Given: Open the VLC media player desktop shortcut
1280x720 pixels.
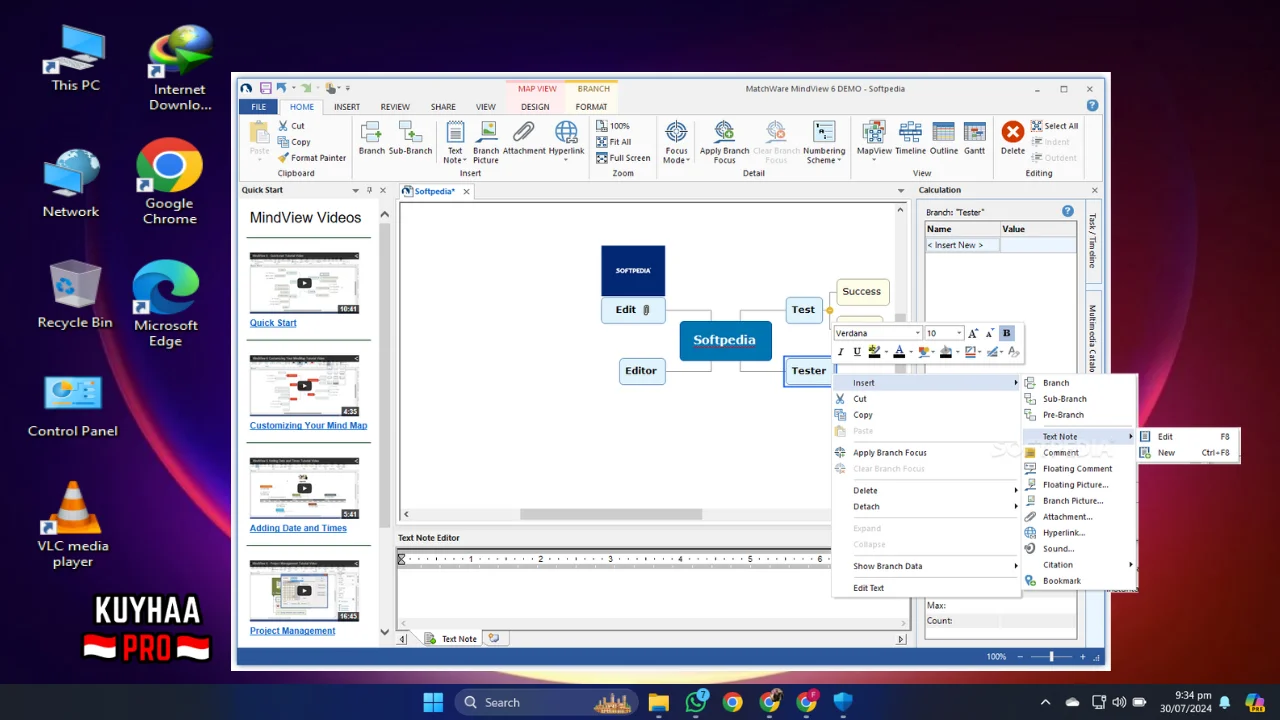Looking at the screenshot, I should coord(73,525).
